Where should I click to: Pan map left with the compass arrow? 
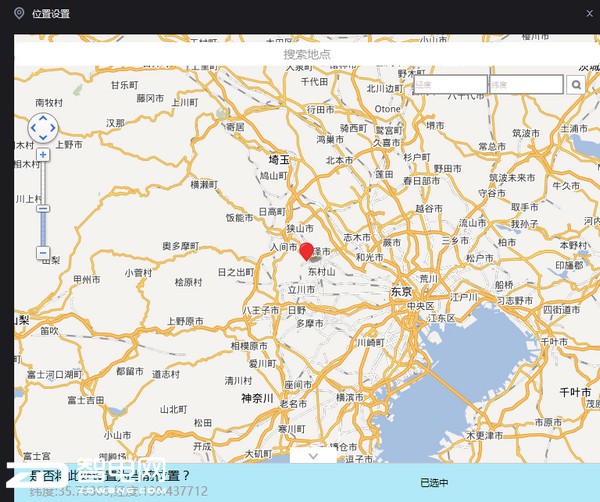32,128
